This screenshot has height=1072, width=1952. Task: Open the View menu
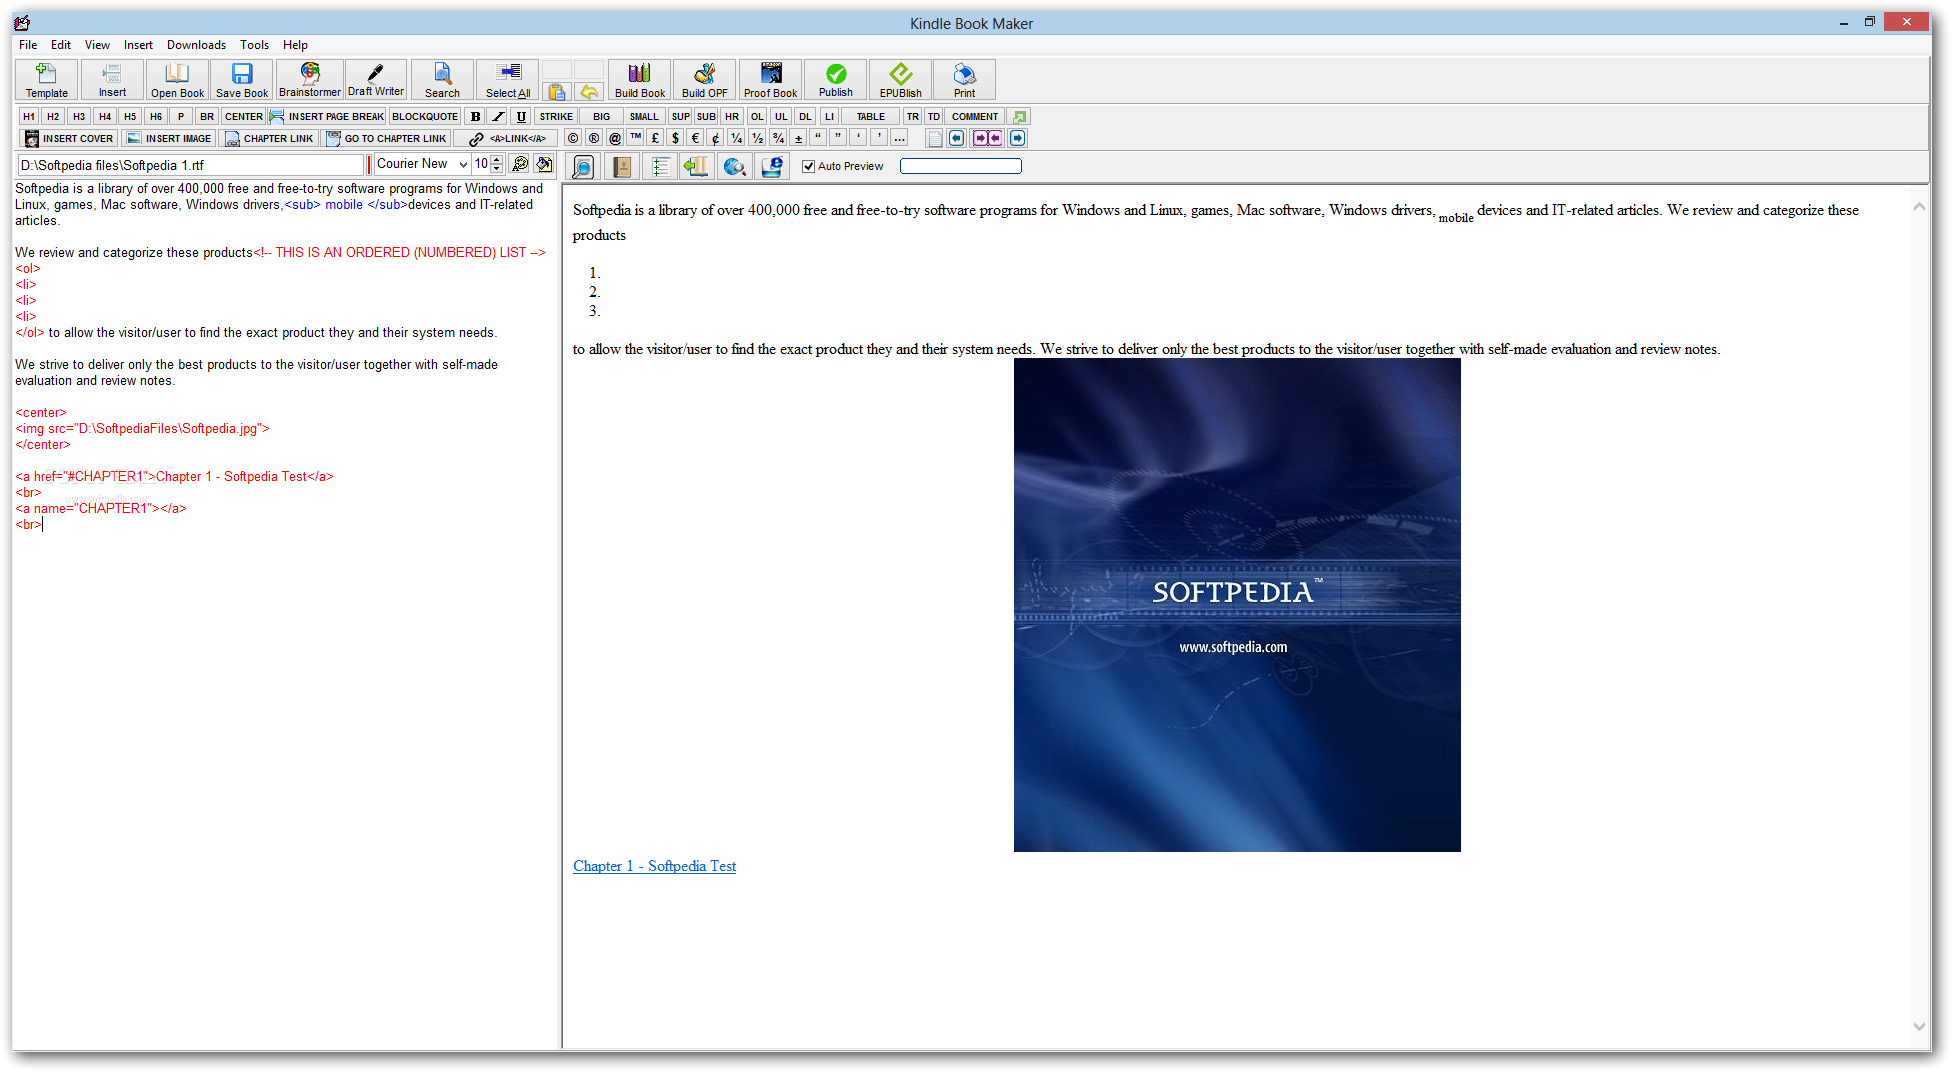pos(97,45)
